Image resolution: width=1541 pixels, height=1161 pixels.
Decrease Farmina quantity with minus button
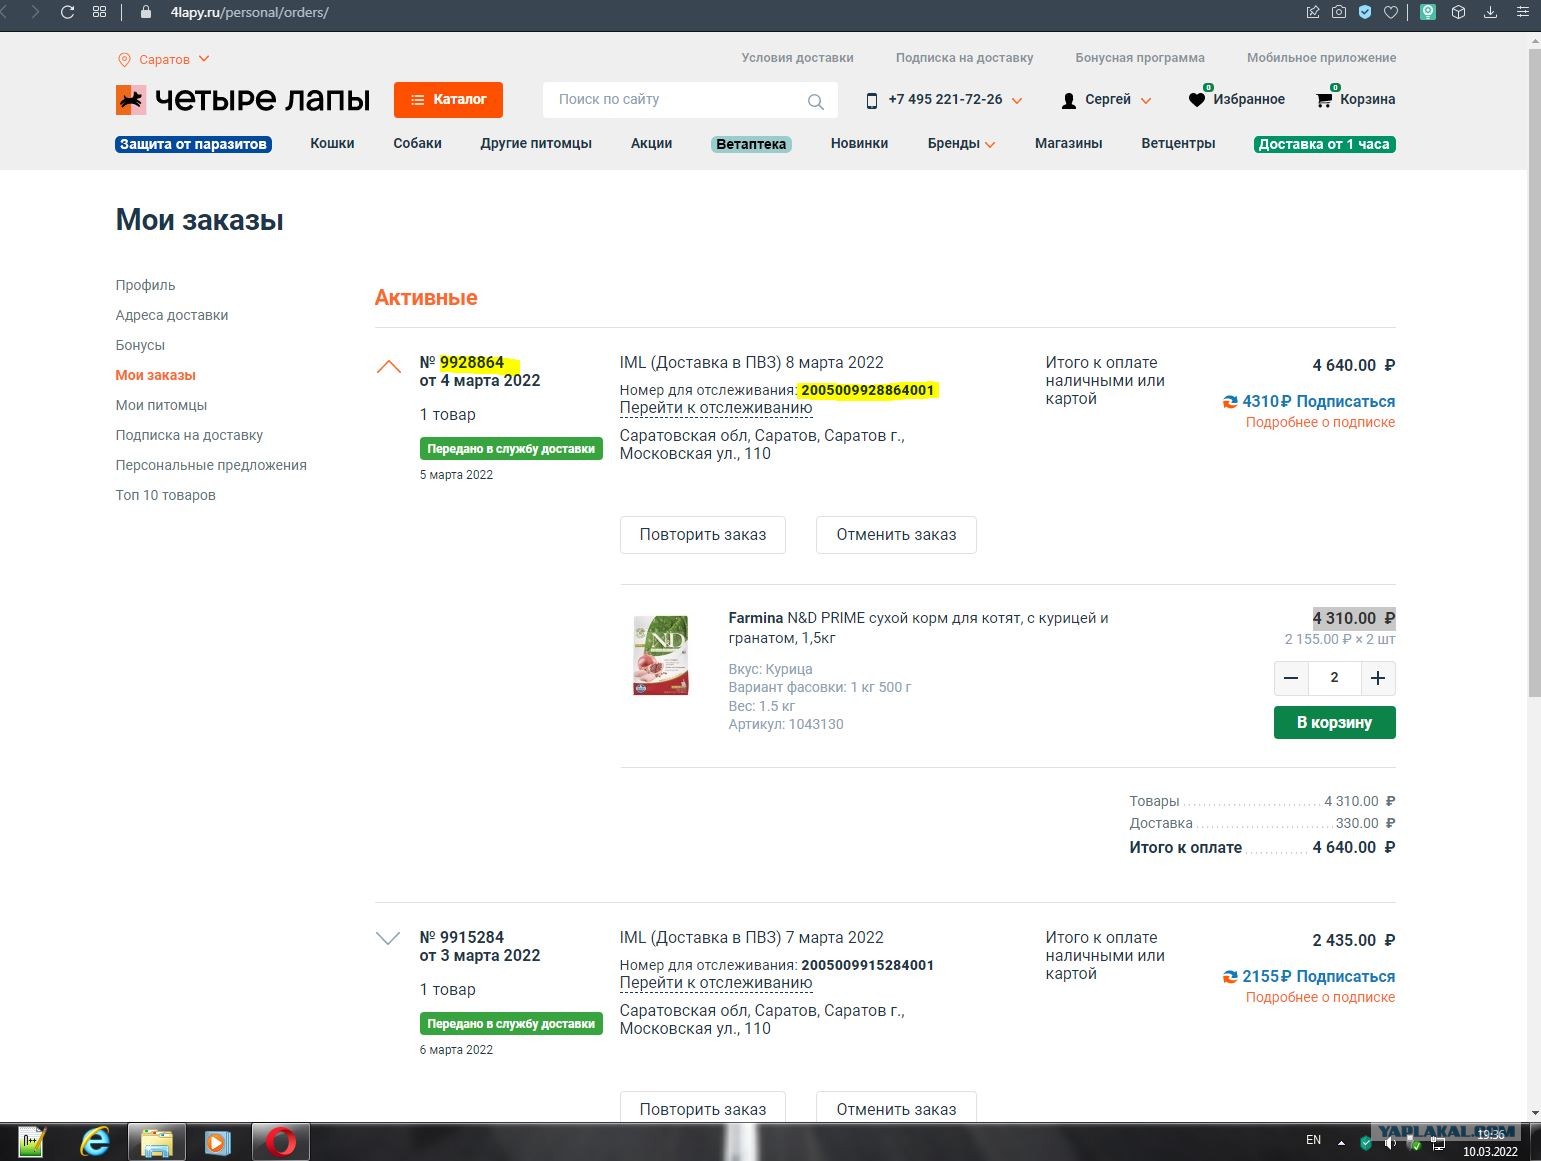(x=1291, y=679)
